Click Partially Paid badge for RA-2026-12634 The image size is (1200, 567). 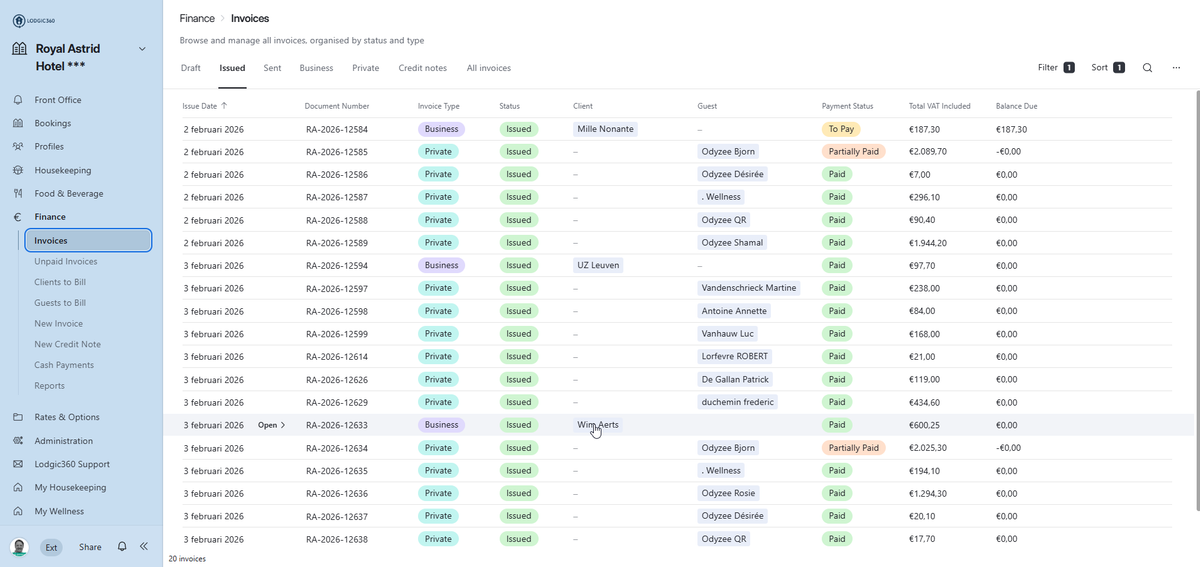point(853,448)
